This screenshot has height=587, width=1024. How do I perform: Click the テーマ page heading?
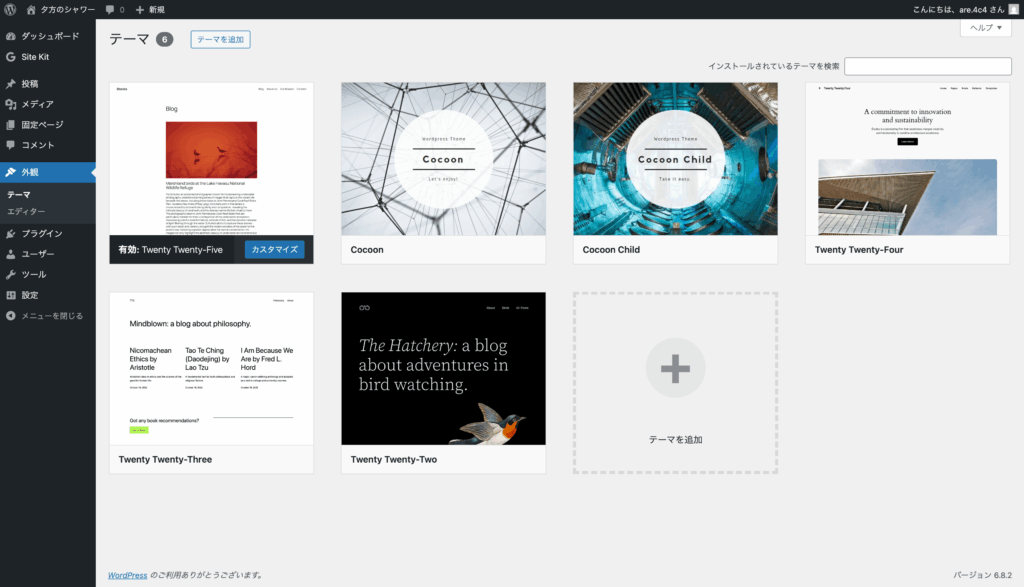pos(129,39)
